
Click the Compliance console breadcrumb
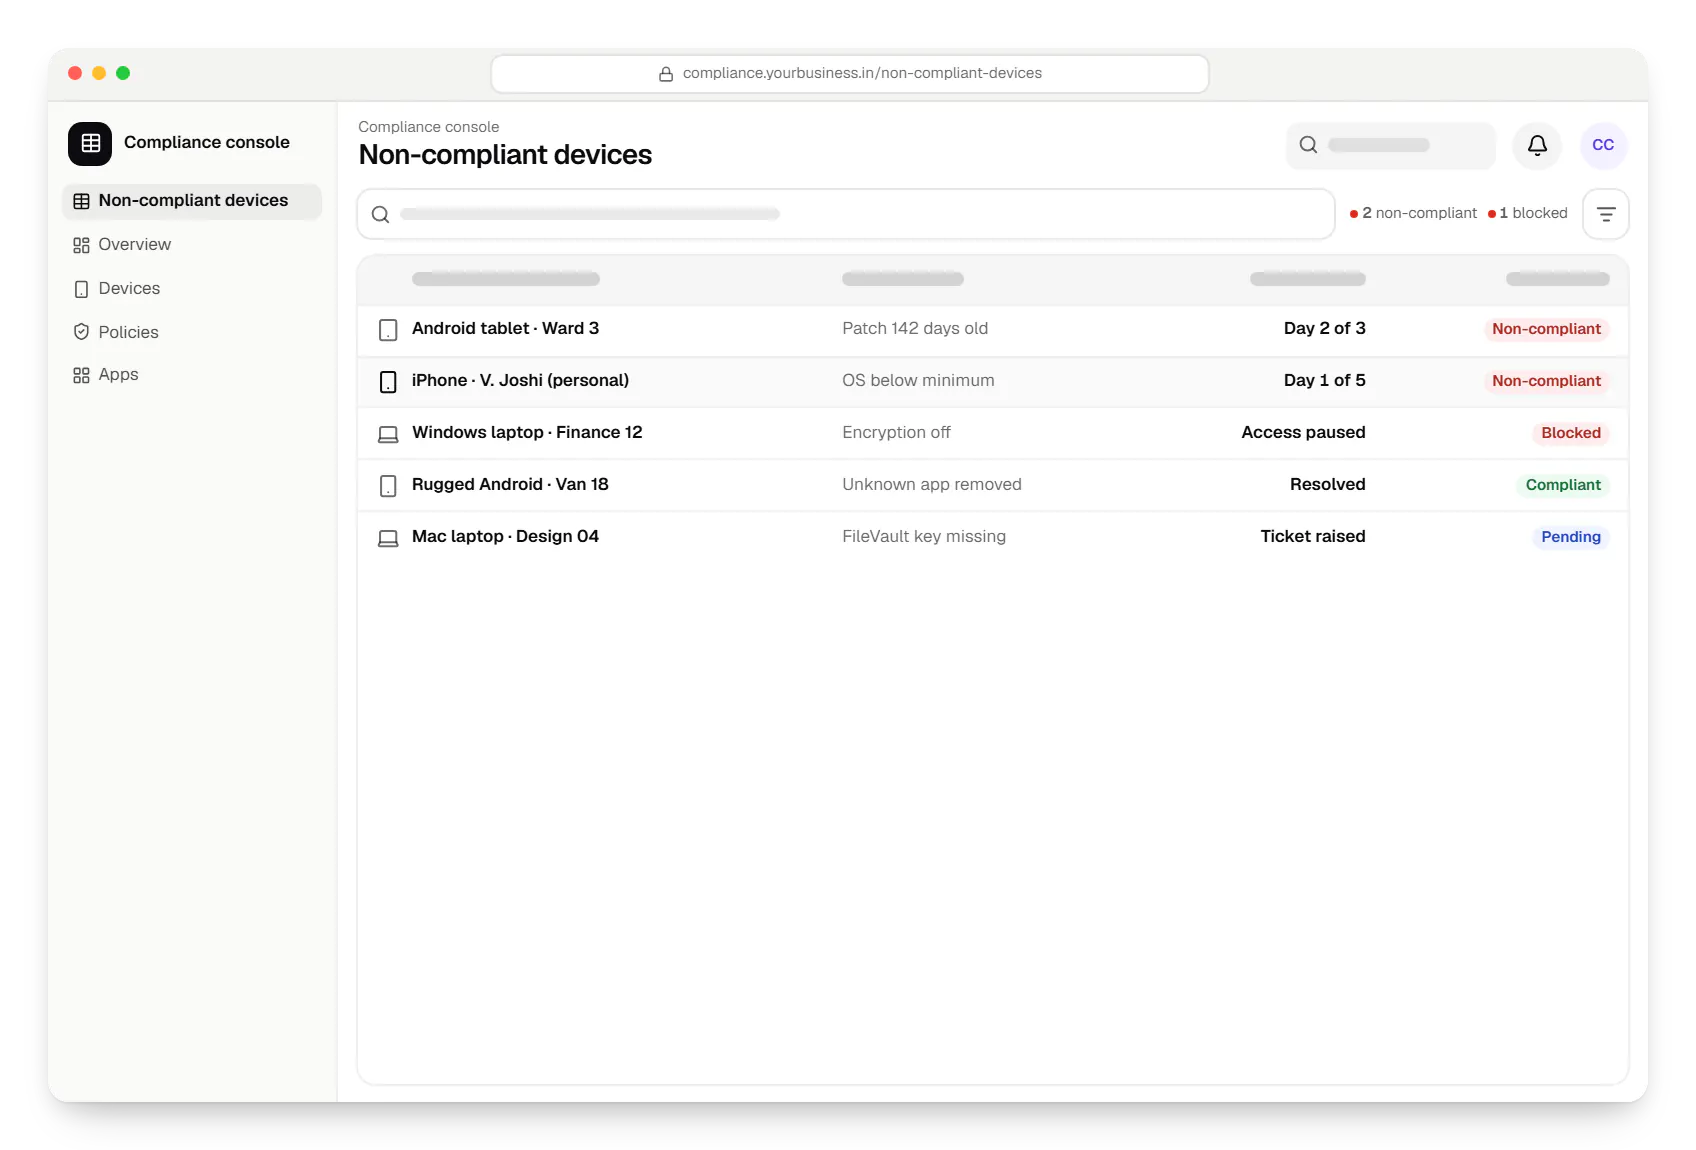pos(428,127)
